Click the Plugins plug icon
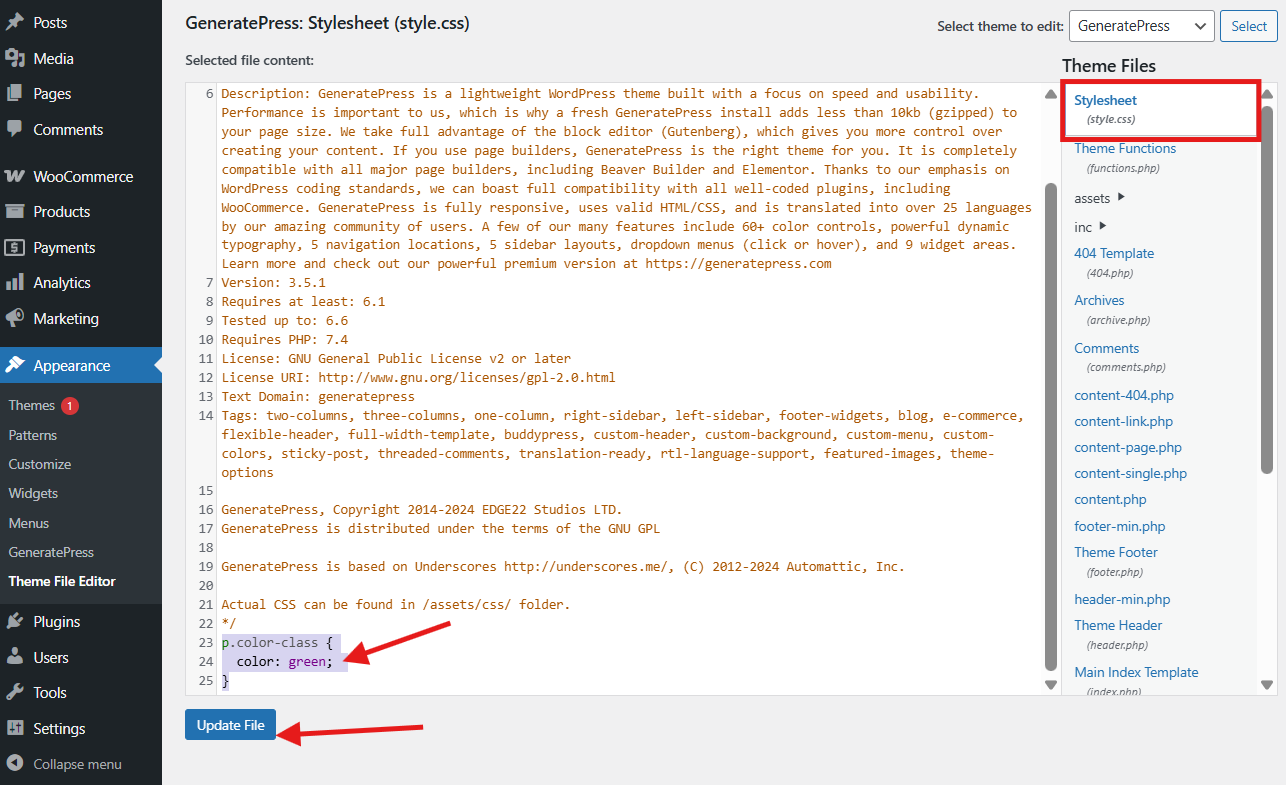Image resolution: width=1286 pixels, height=785 pixels. coord(15,621)
